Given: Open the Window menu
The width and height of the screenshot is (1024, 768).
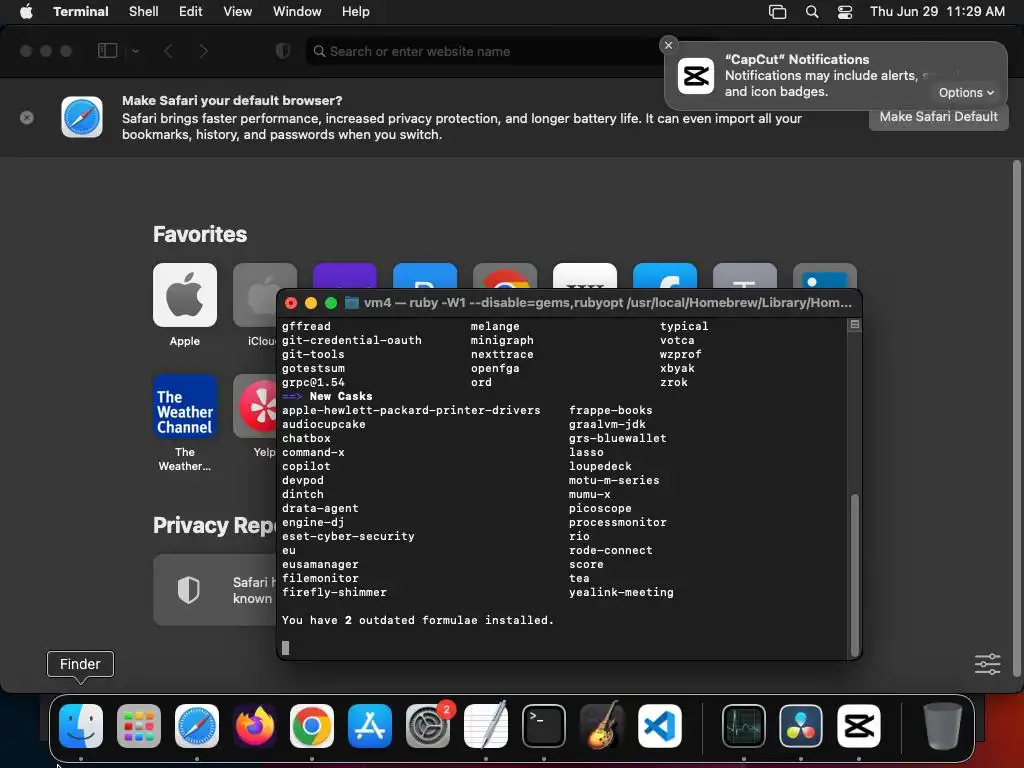Looking at the screenshot, I should coord(297,11).
